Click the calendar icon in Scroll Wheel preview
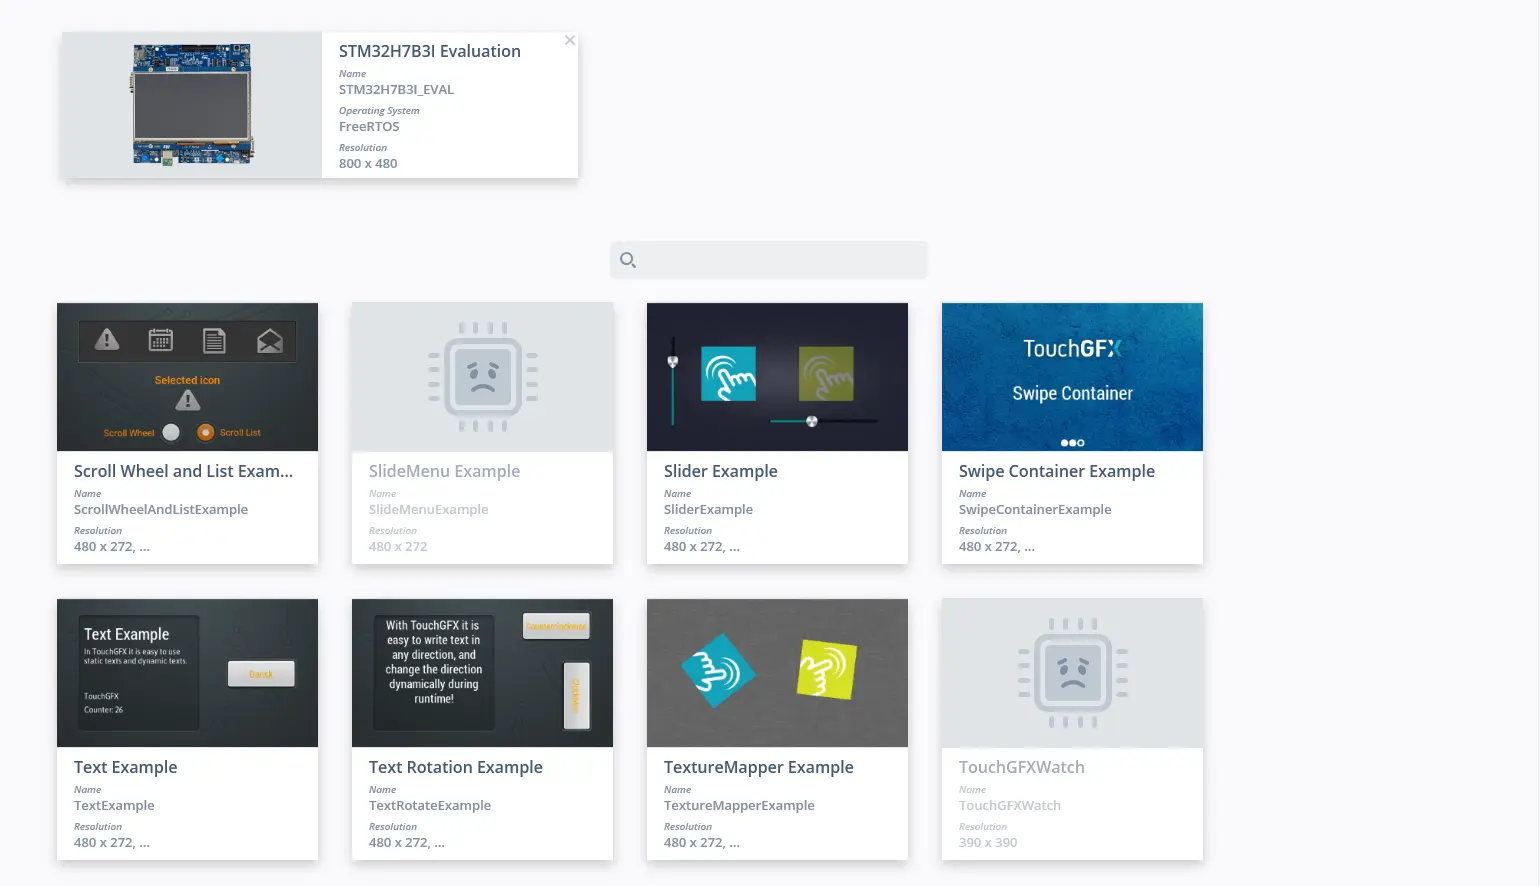 pyautogui.click(x=161, y=340)
